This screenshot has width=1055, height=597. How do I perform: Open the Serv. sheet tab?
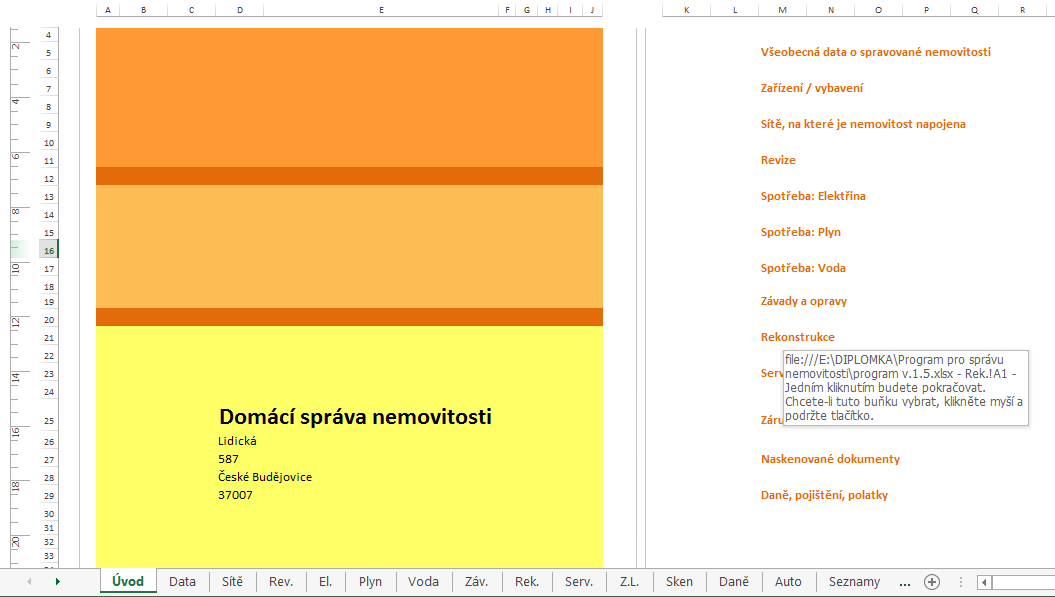point(579,582)
